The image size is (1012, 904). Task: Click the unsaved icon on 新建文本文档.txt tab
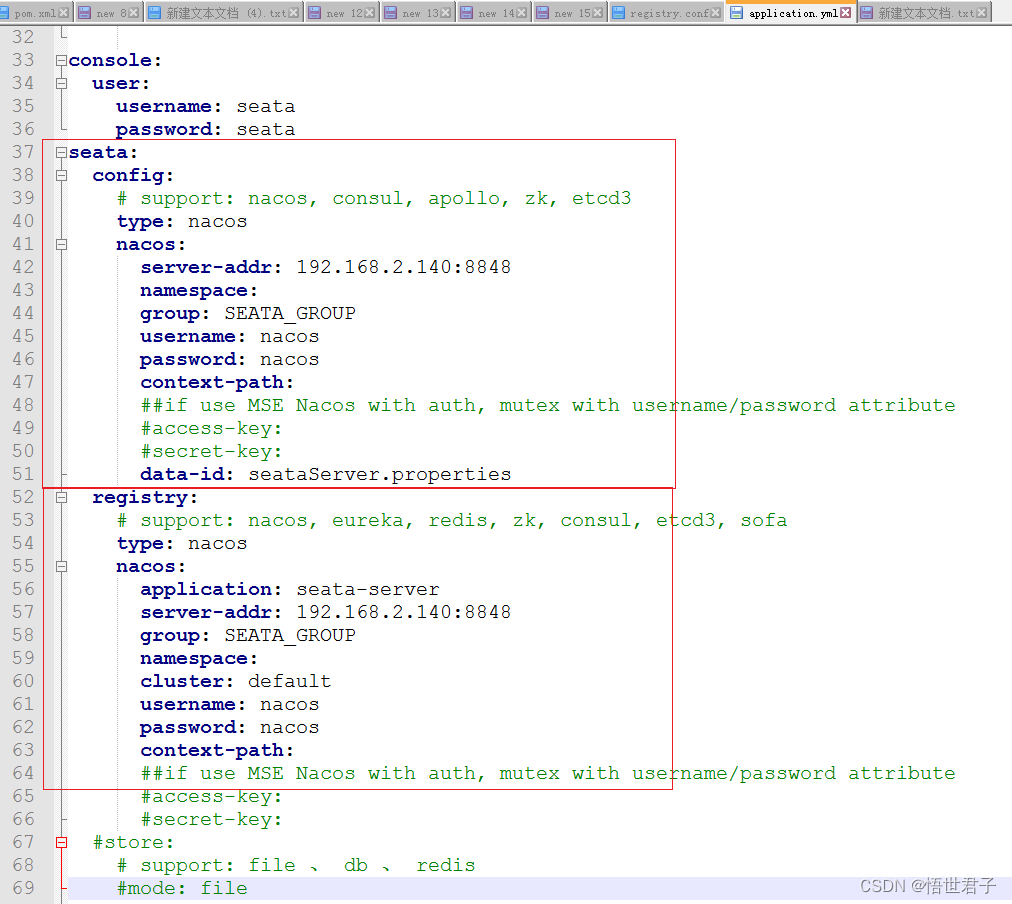[x=867, y=13]
